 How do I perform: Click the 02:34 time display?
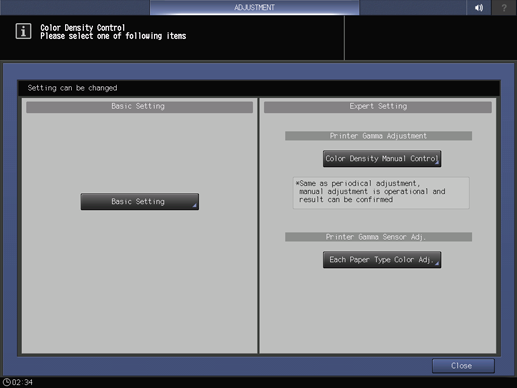point(22,382)
